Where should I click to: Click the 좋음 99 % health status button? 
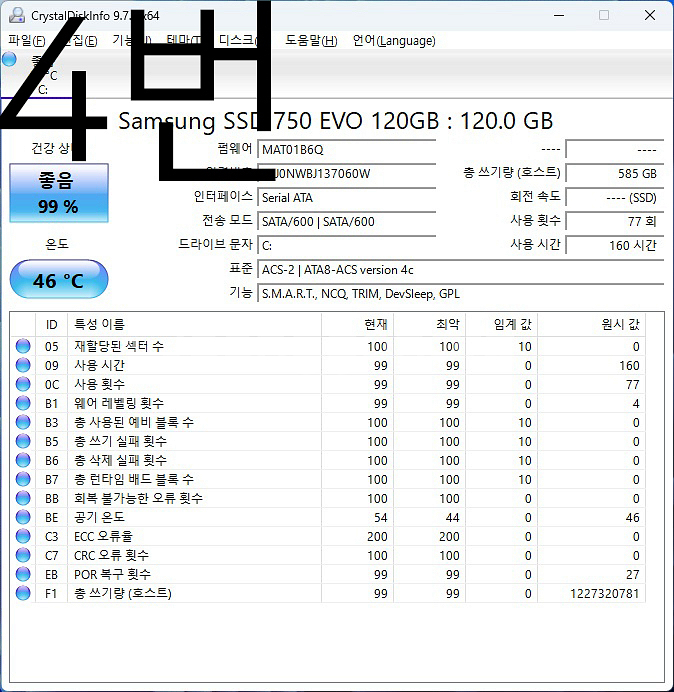click(59, 193)
